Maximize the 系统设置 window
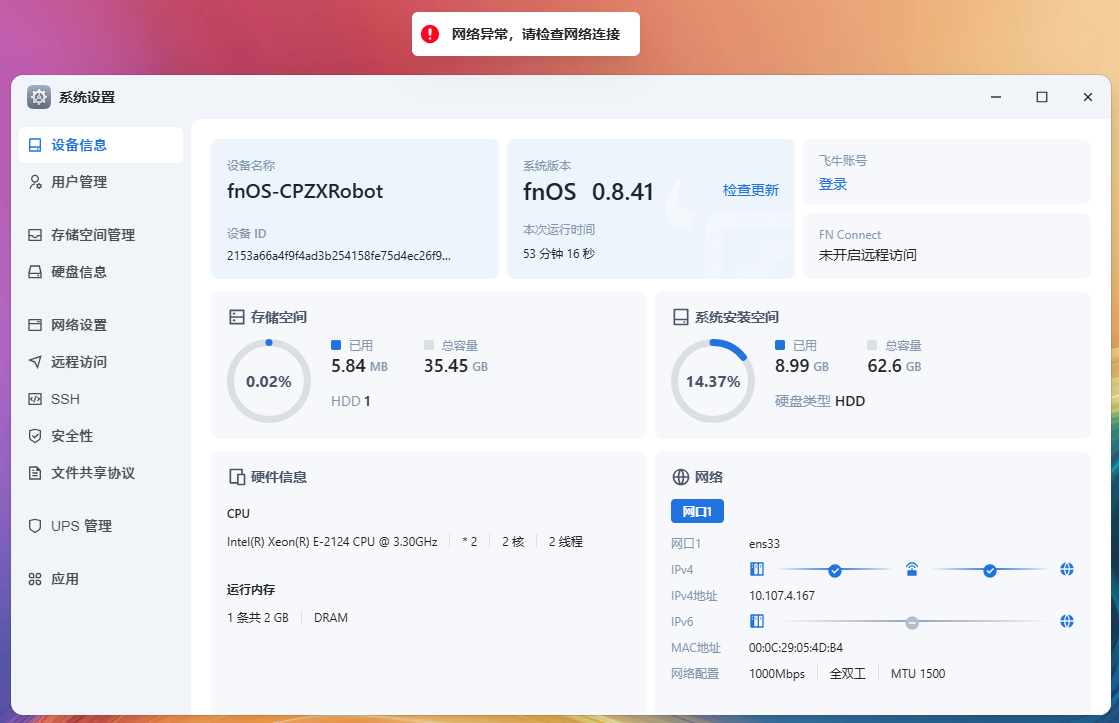The height and width of the screenshot is (723, 1119). (1042, 97)
